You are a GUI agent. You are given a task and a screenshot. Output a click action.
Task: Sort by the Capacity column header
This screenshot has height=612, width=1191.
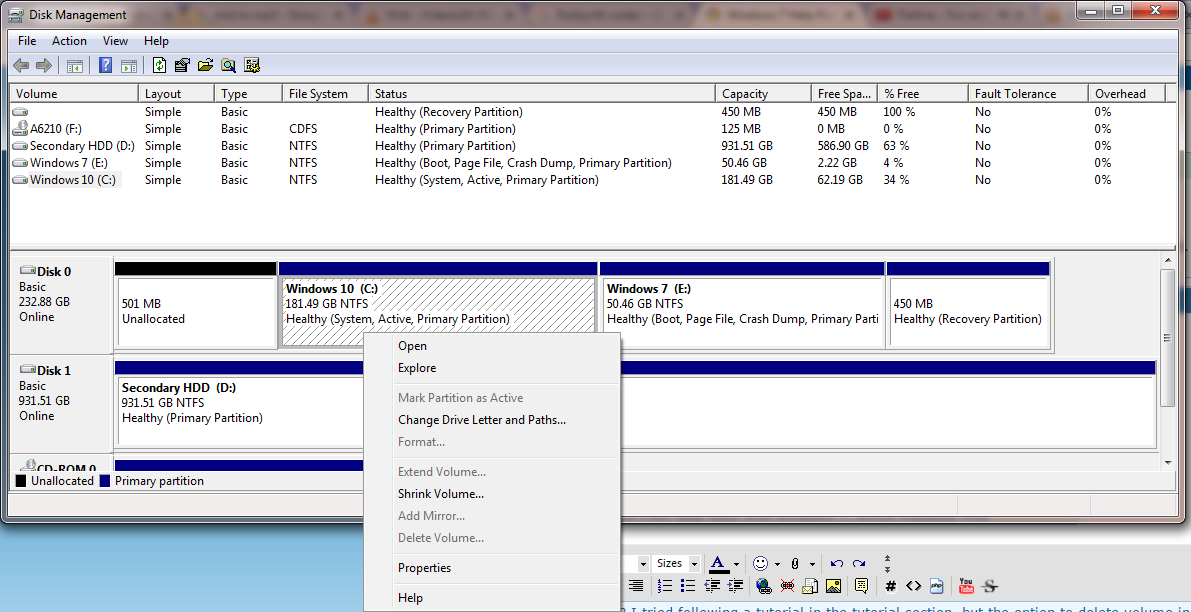pos(763,94)
